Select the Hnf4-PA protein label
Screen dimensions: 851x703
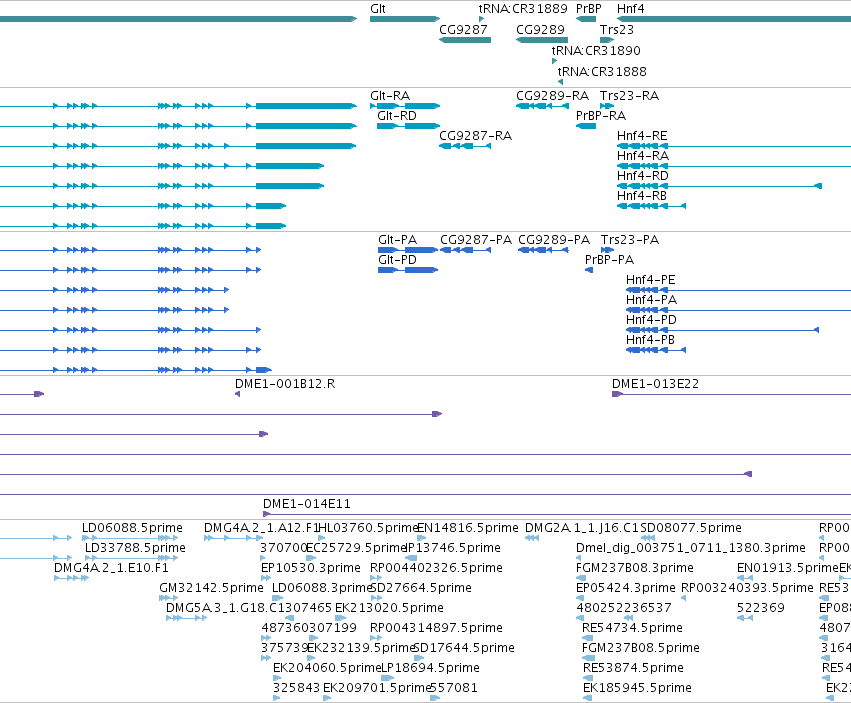[651, 300]
